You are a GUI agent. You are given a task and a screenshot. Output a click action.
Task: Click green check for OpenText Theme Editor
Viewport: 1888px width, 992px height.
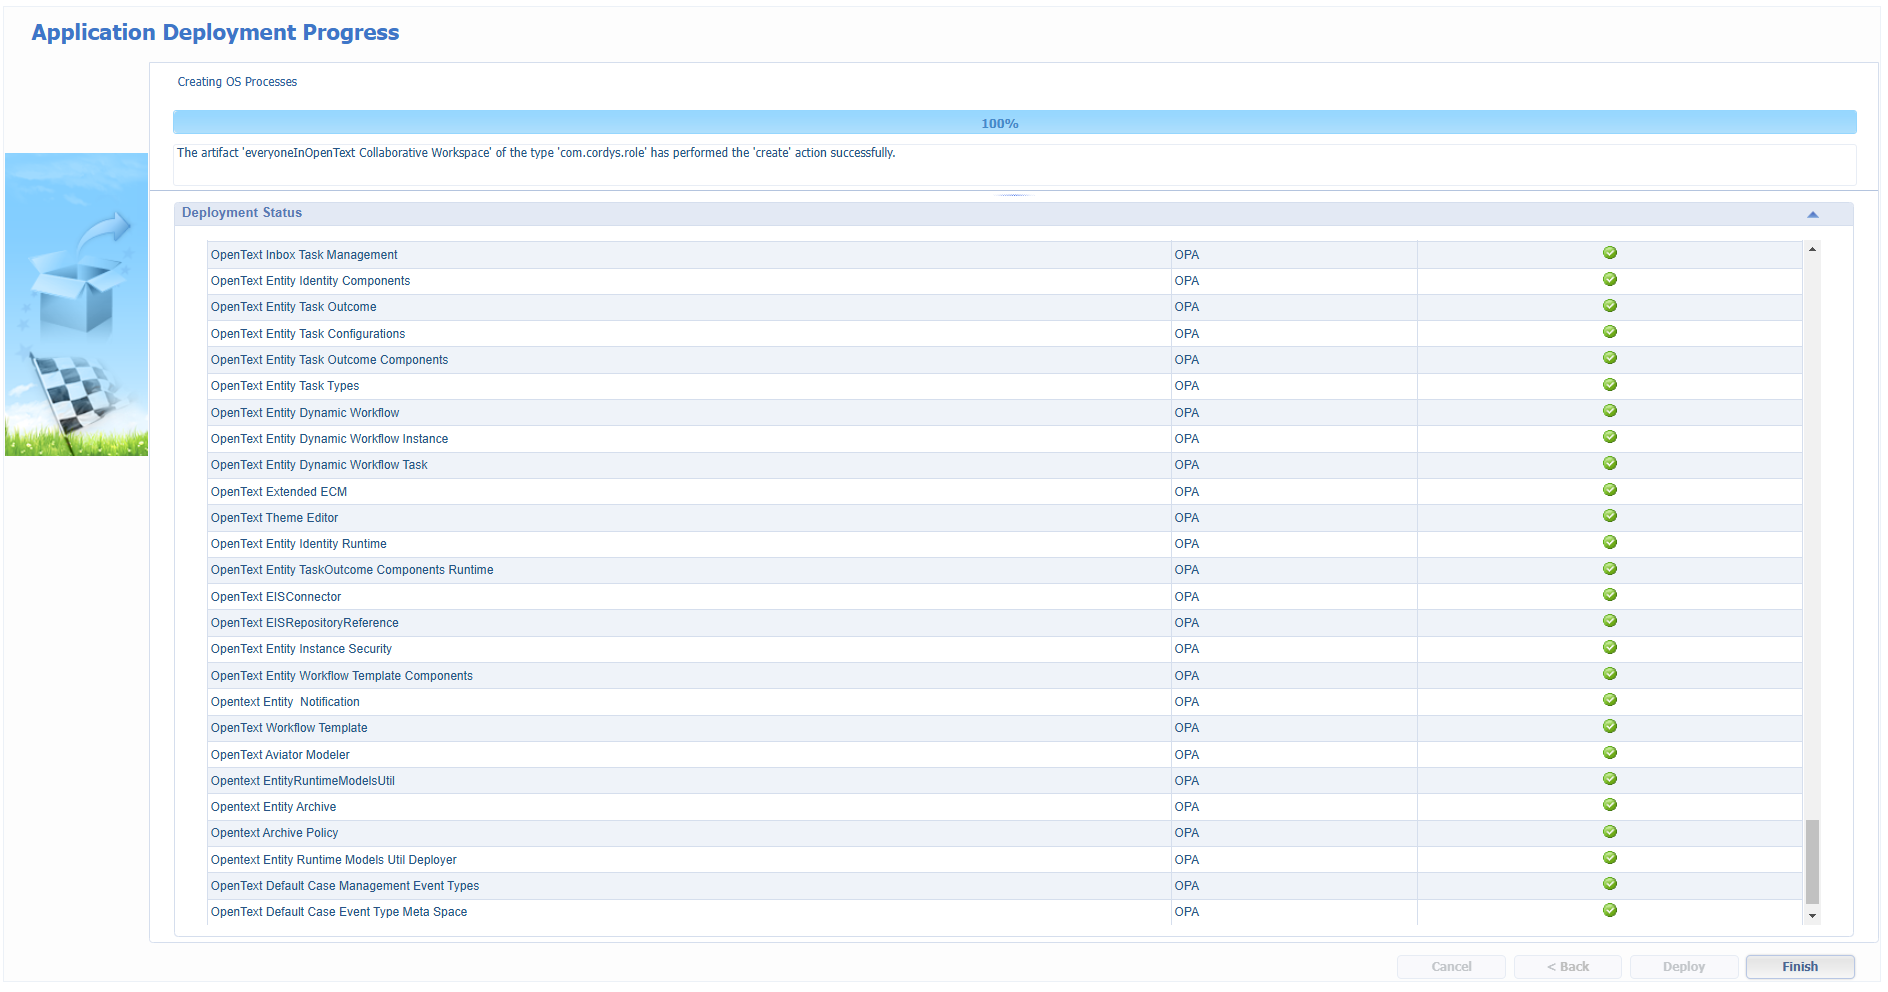[1610, 516]
